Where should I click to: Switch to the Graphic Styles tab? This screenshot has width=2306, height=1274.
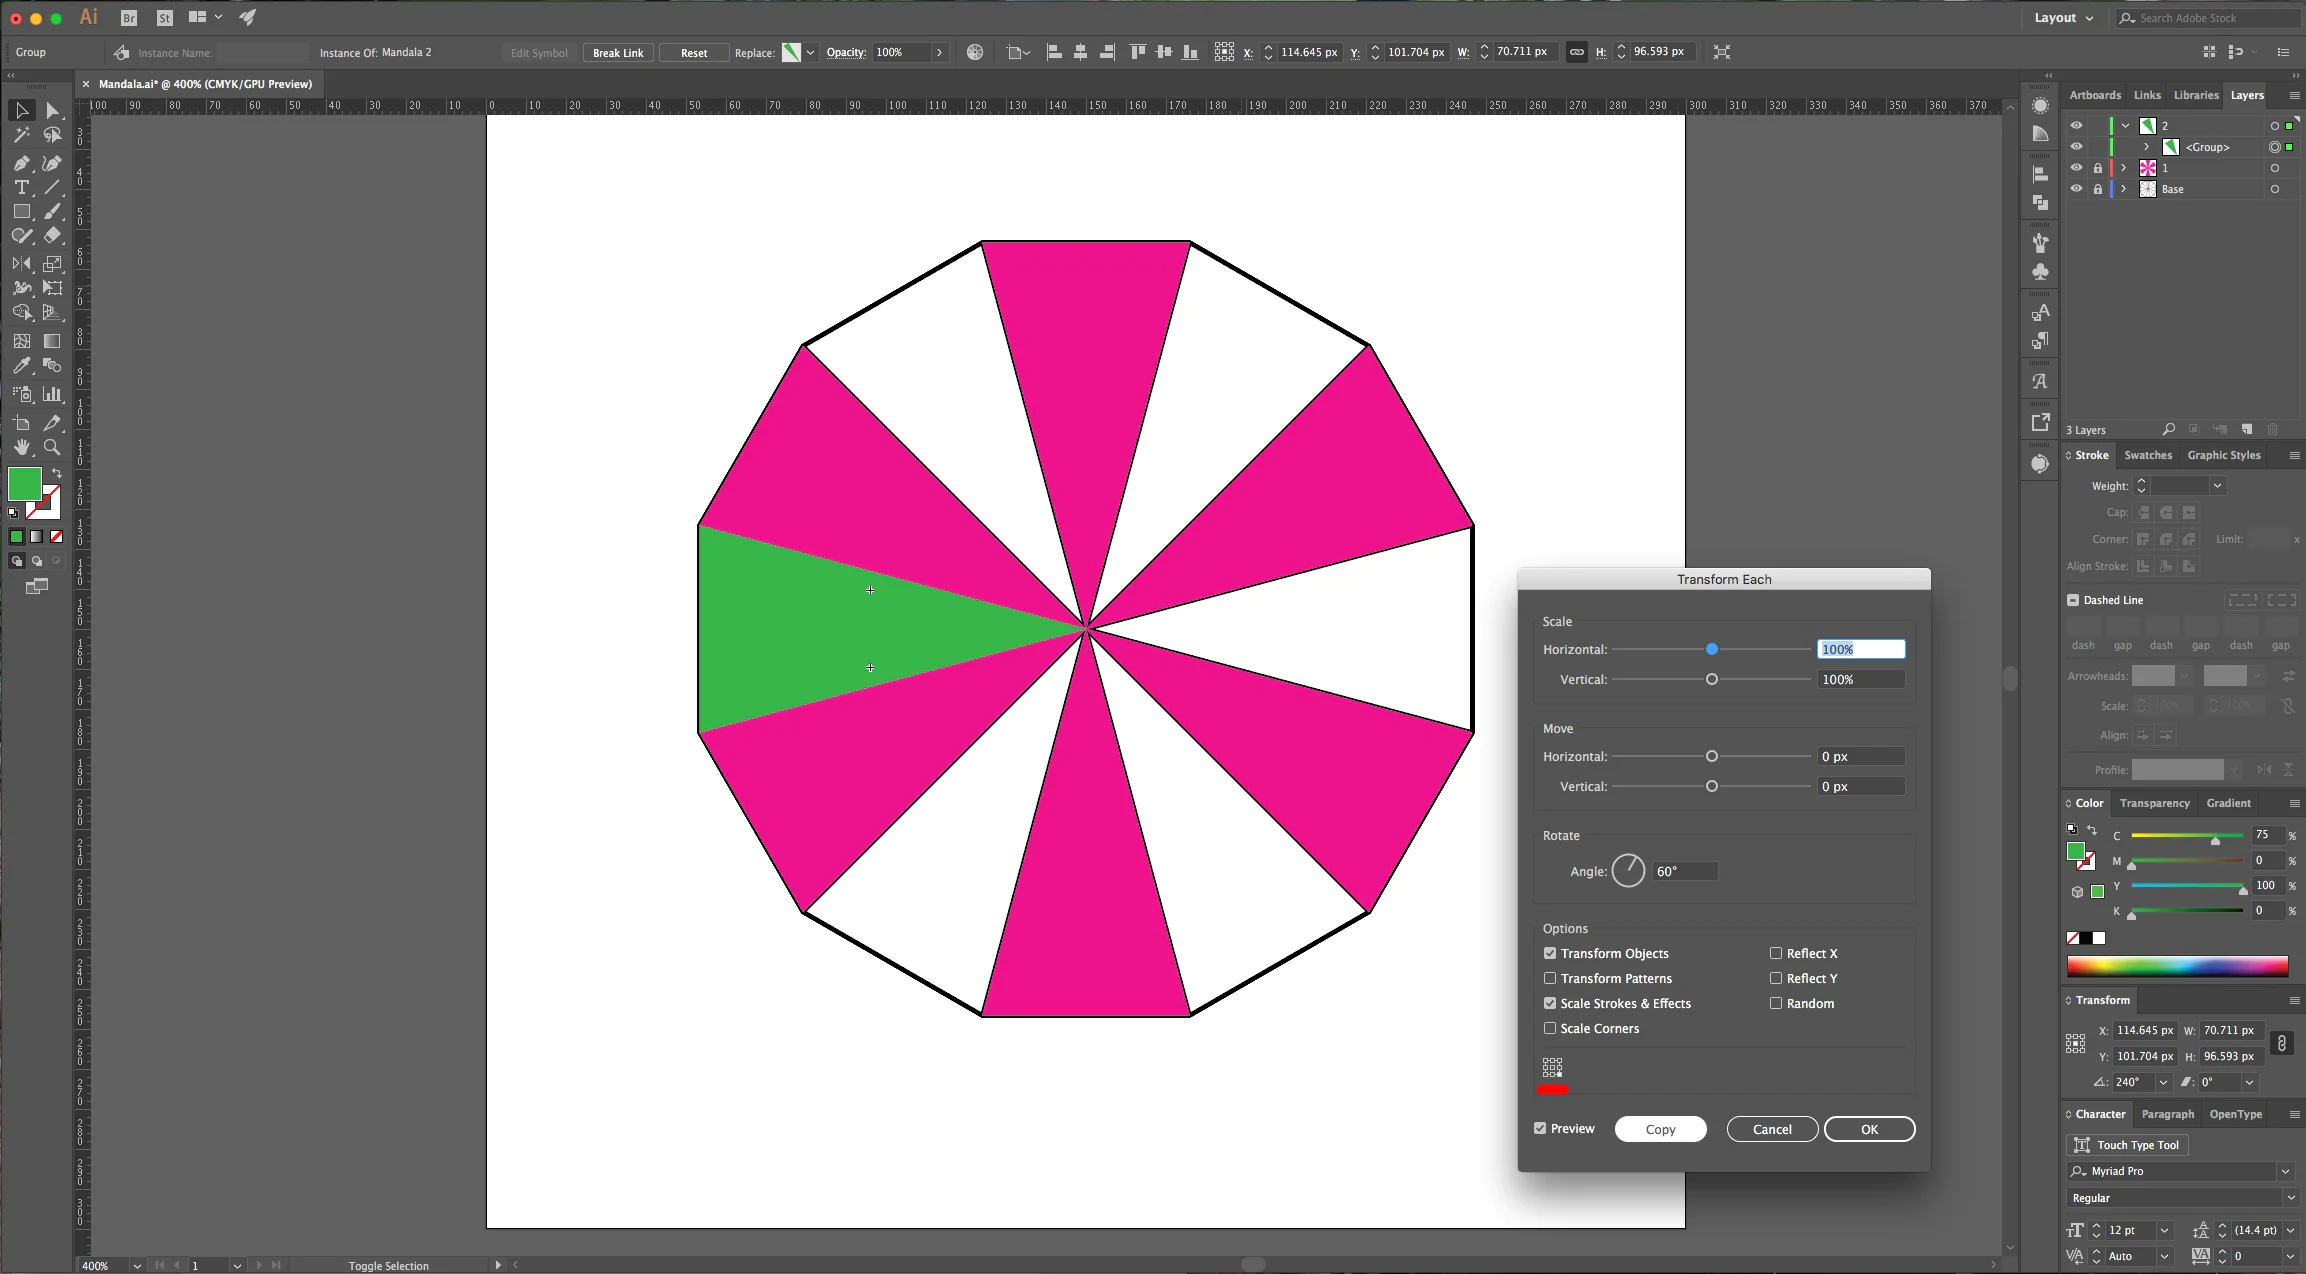tap(2224, 455)
